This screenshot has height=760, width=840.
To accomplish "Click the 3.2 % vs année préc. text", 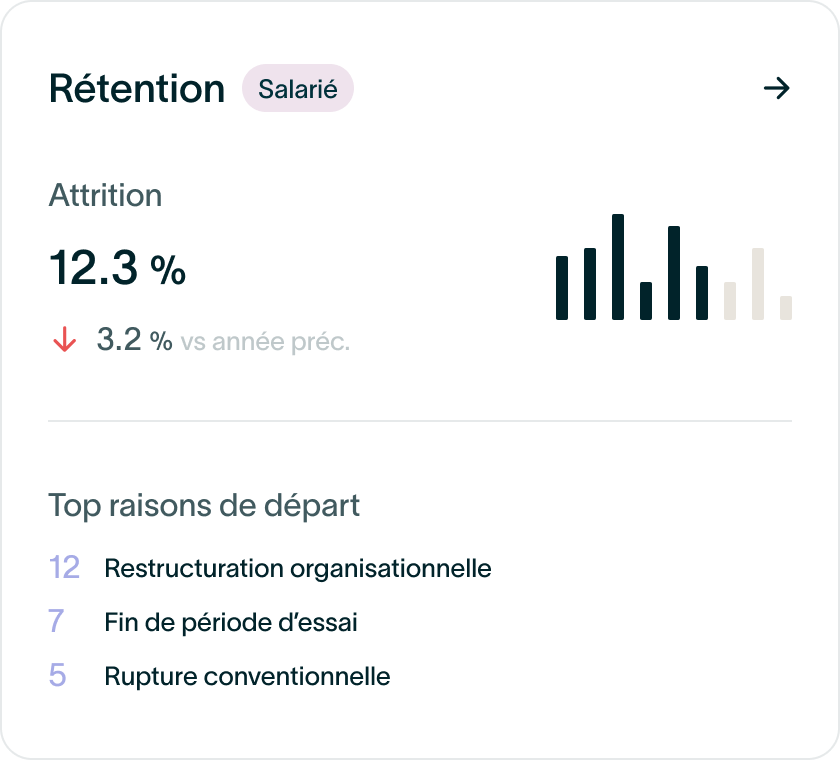I will (x=223, y=340).
